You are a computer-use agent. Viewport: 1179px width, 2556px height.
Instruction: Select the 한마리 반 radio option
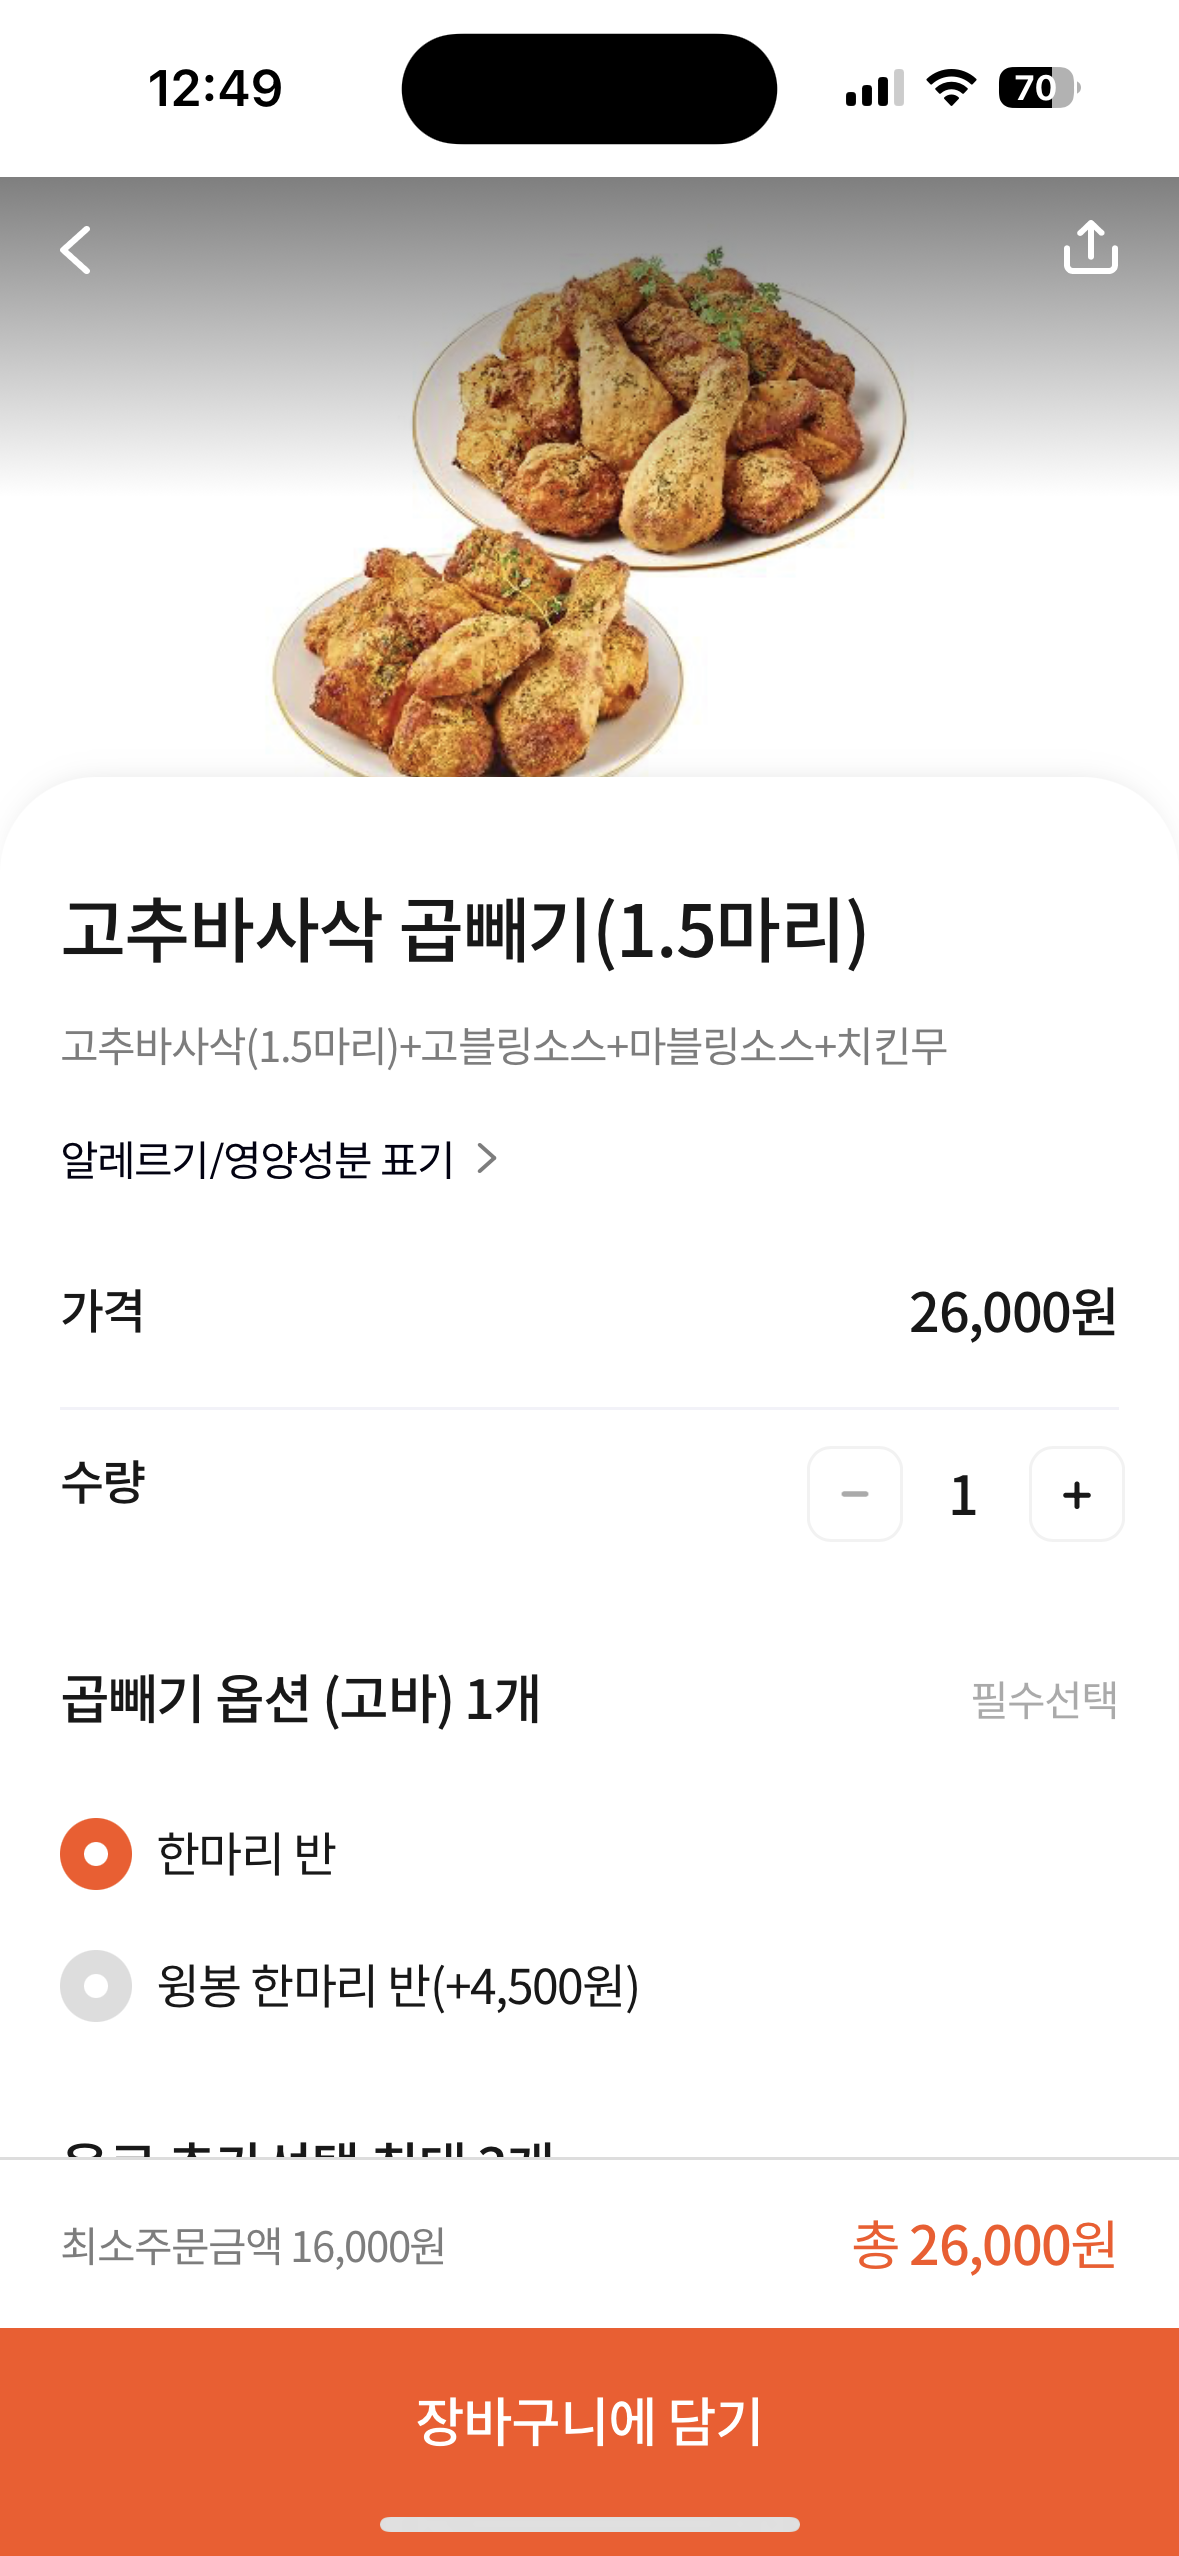[x=96, y=1853]
